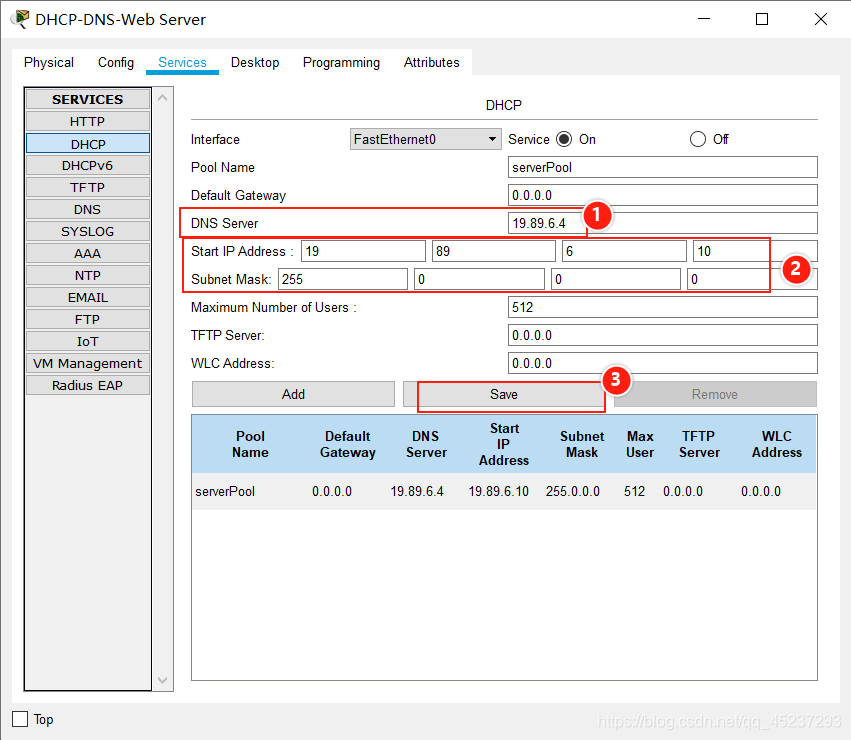This screenshot has width=851, height=740.
Task: Open the AAA service
Action: pos(88,254)
